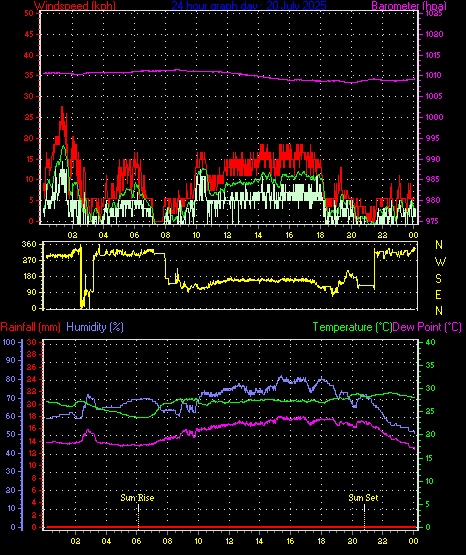Click the '270' wind direction axis value
Image resolution: width=466 pixels, height=555 pixels.
(29, 261)
